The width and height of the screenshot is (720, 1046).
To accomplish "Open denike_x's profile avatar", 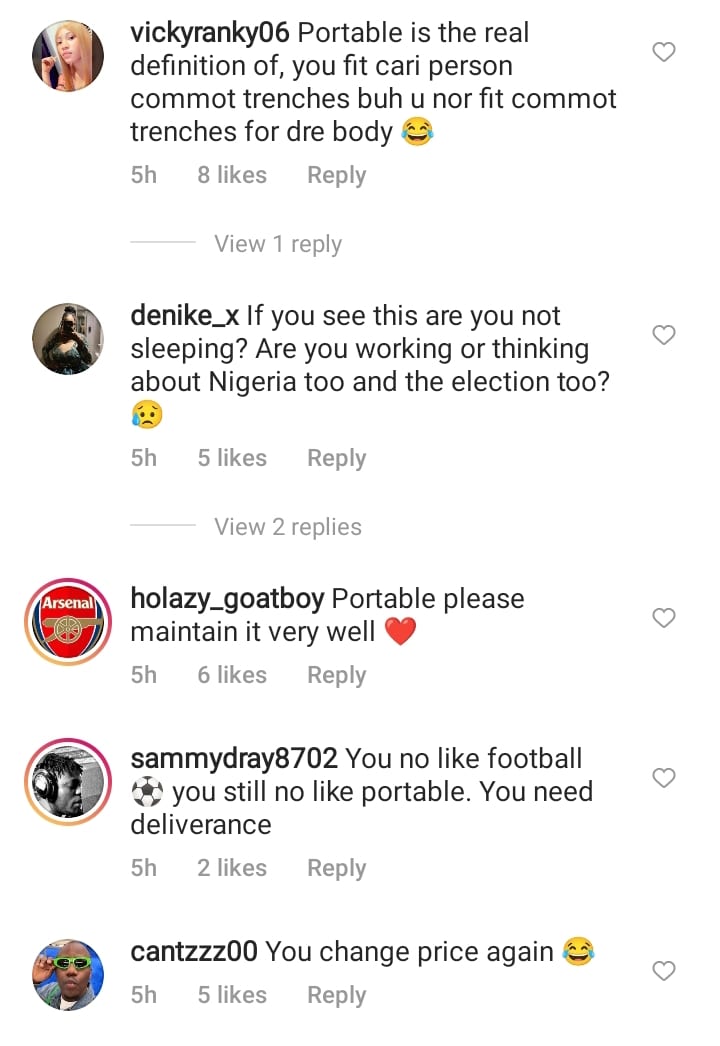I will tap(68, 338).
